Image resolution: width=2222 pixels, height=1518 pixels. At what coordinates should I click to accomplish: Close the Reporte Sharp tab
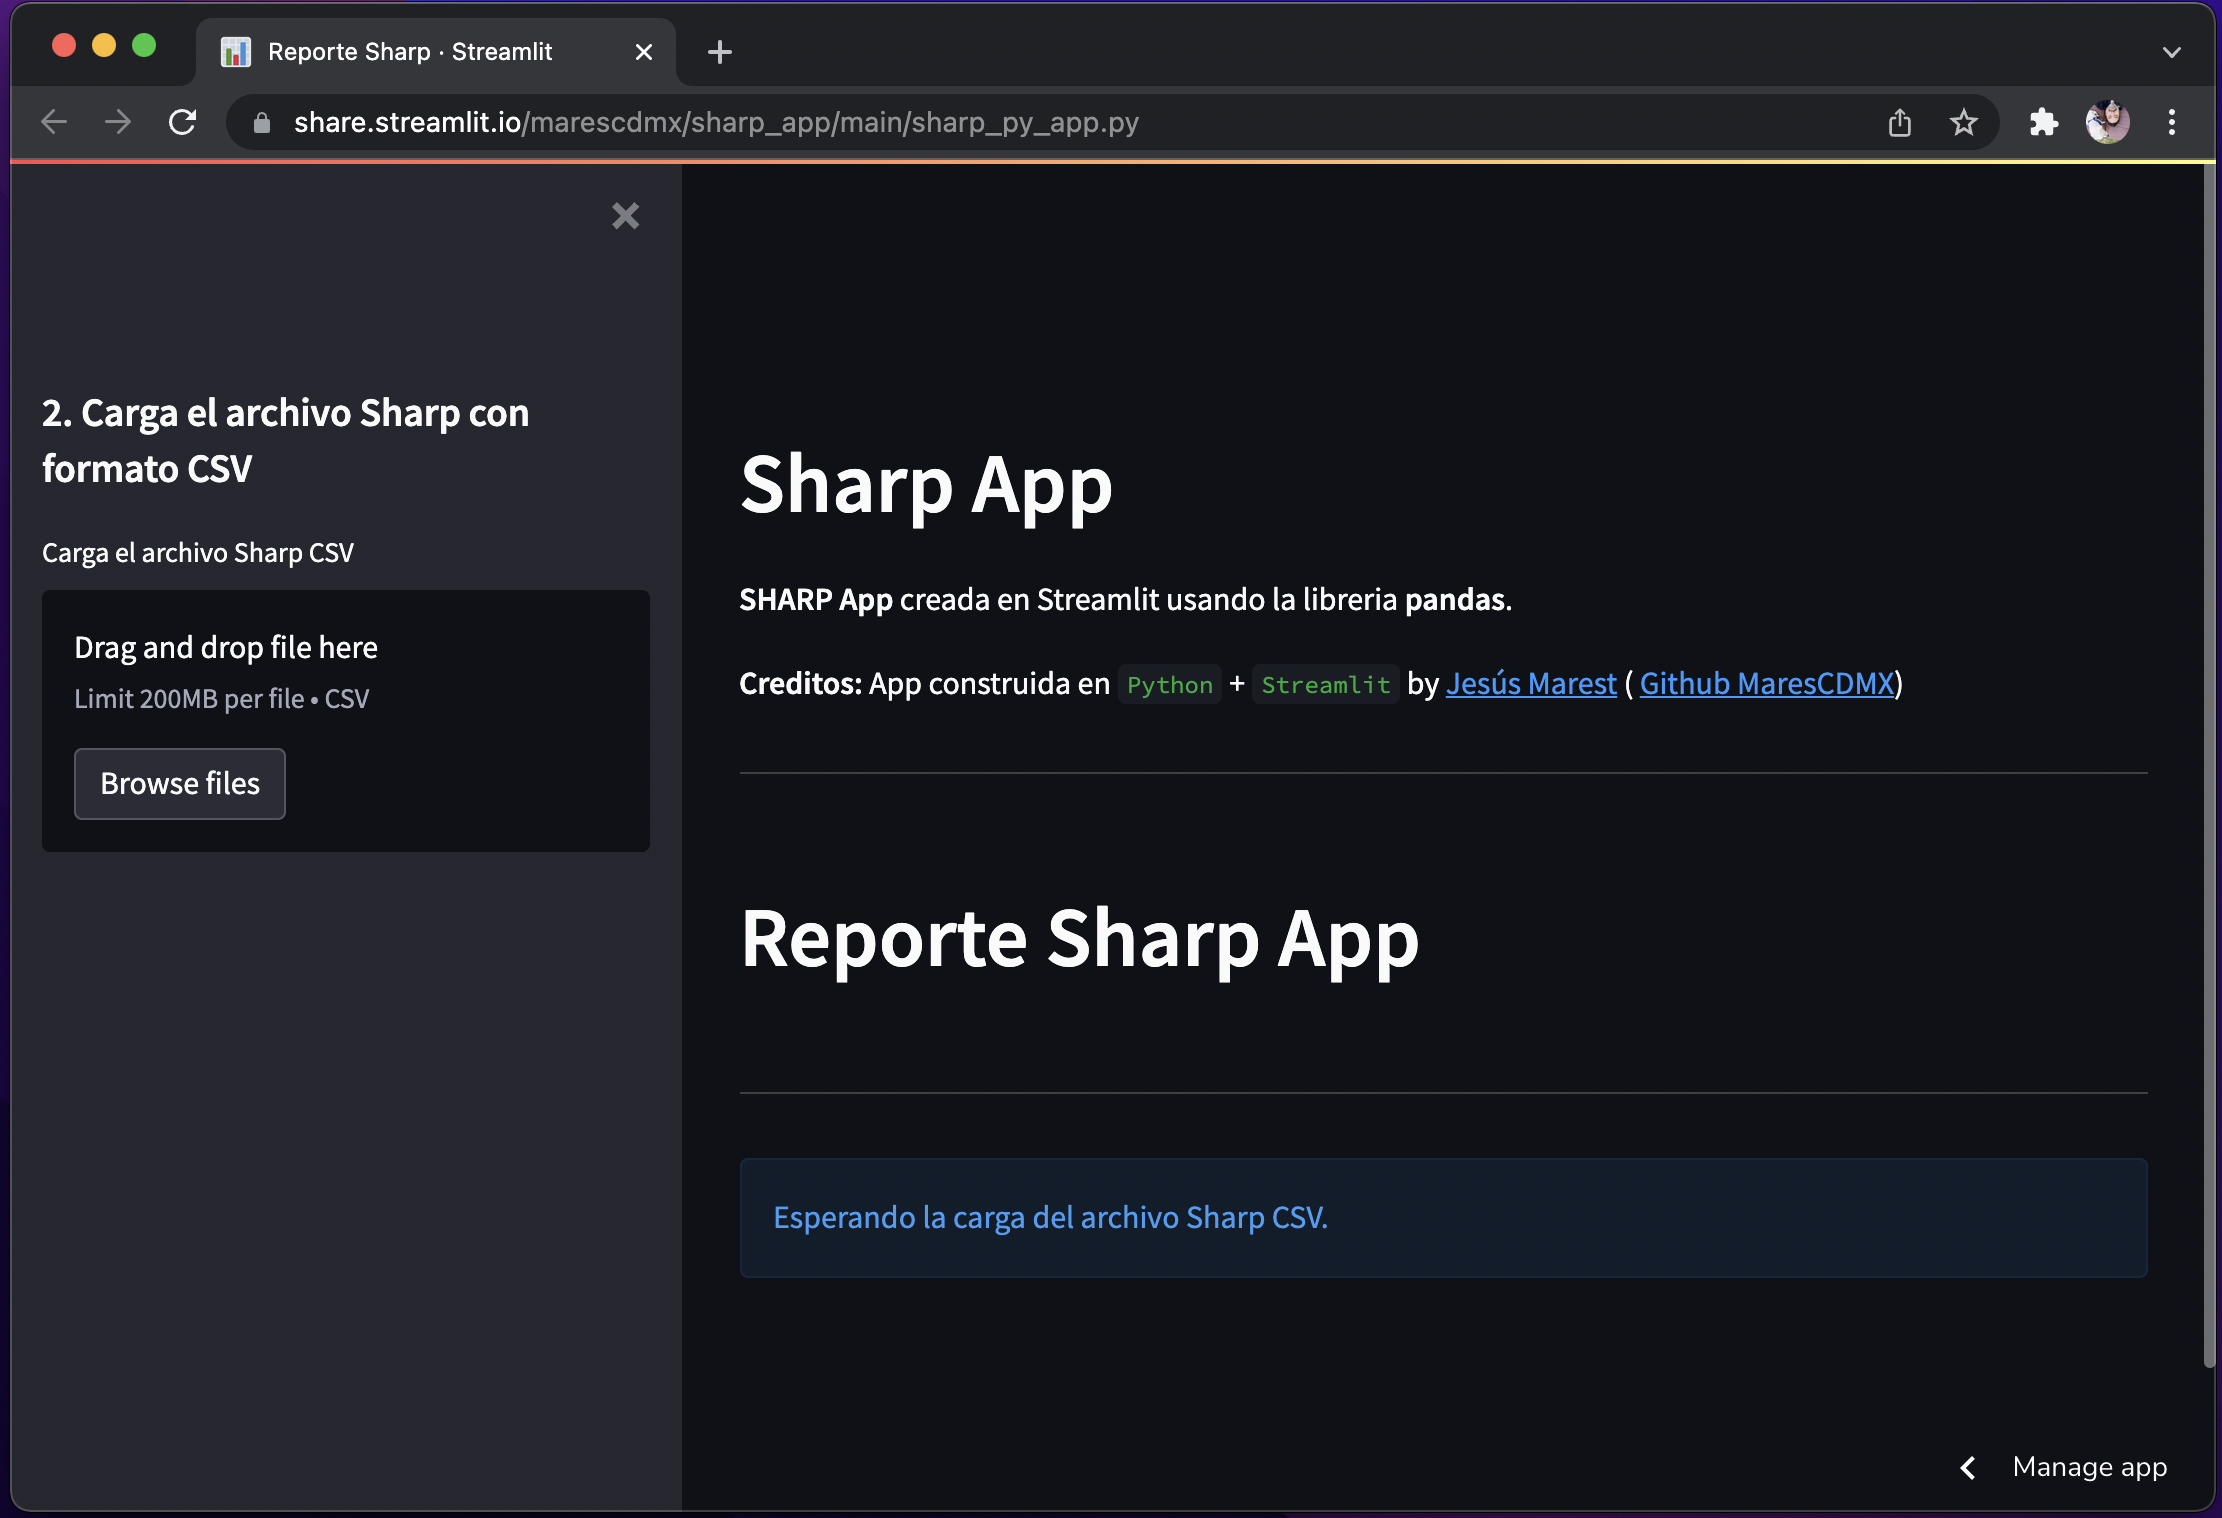pos(644,52)
